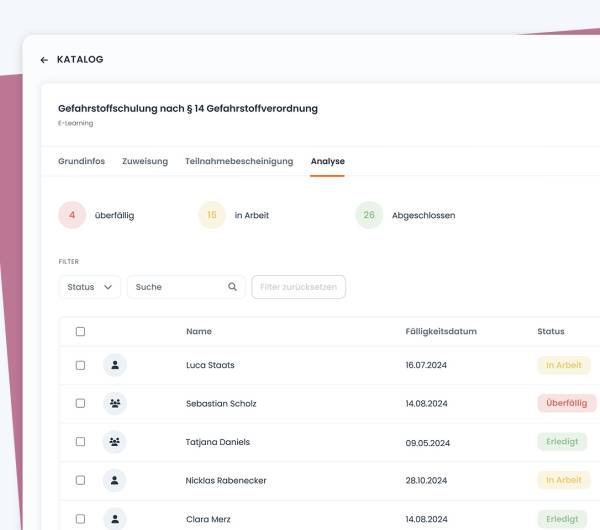Image resolution: width=600 pixels, height=530 pixels.
Task: Expand the Status filter dropdown
Action: coord(90,287)
